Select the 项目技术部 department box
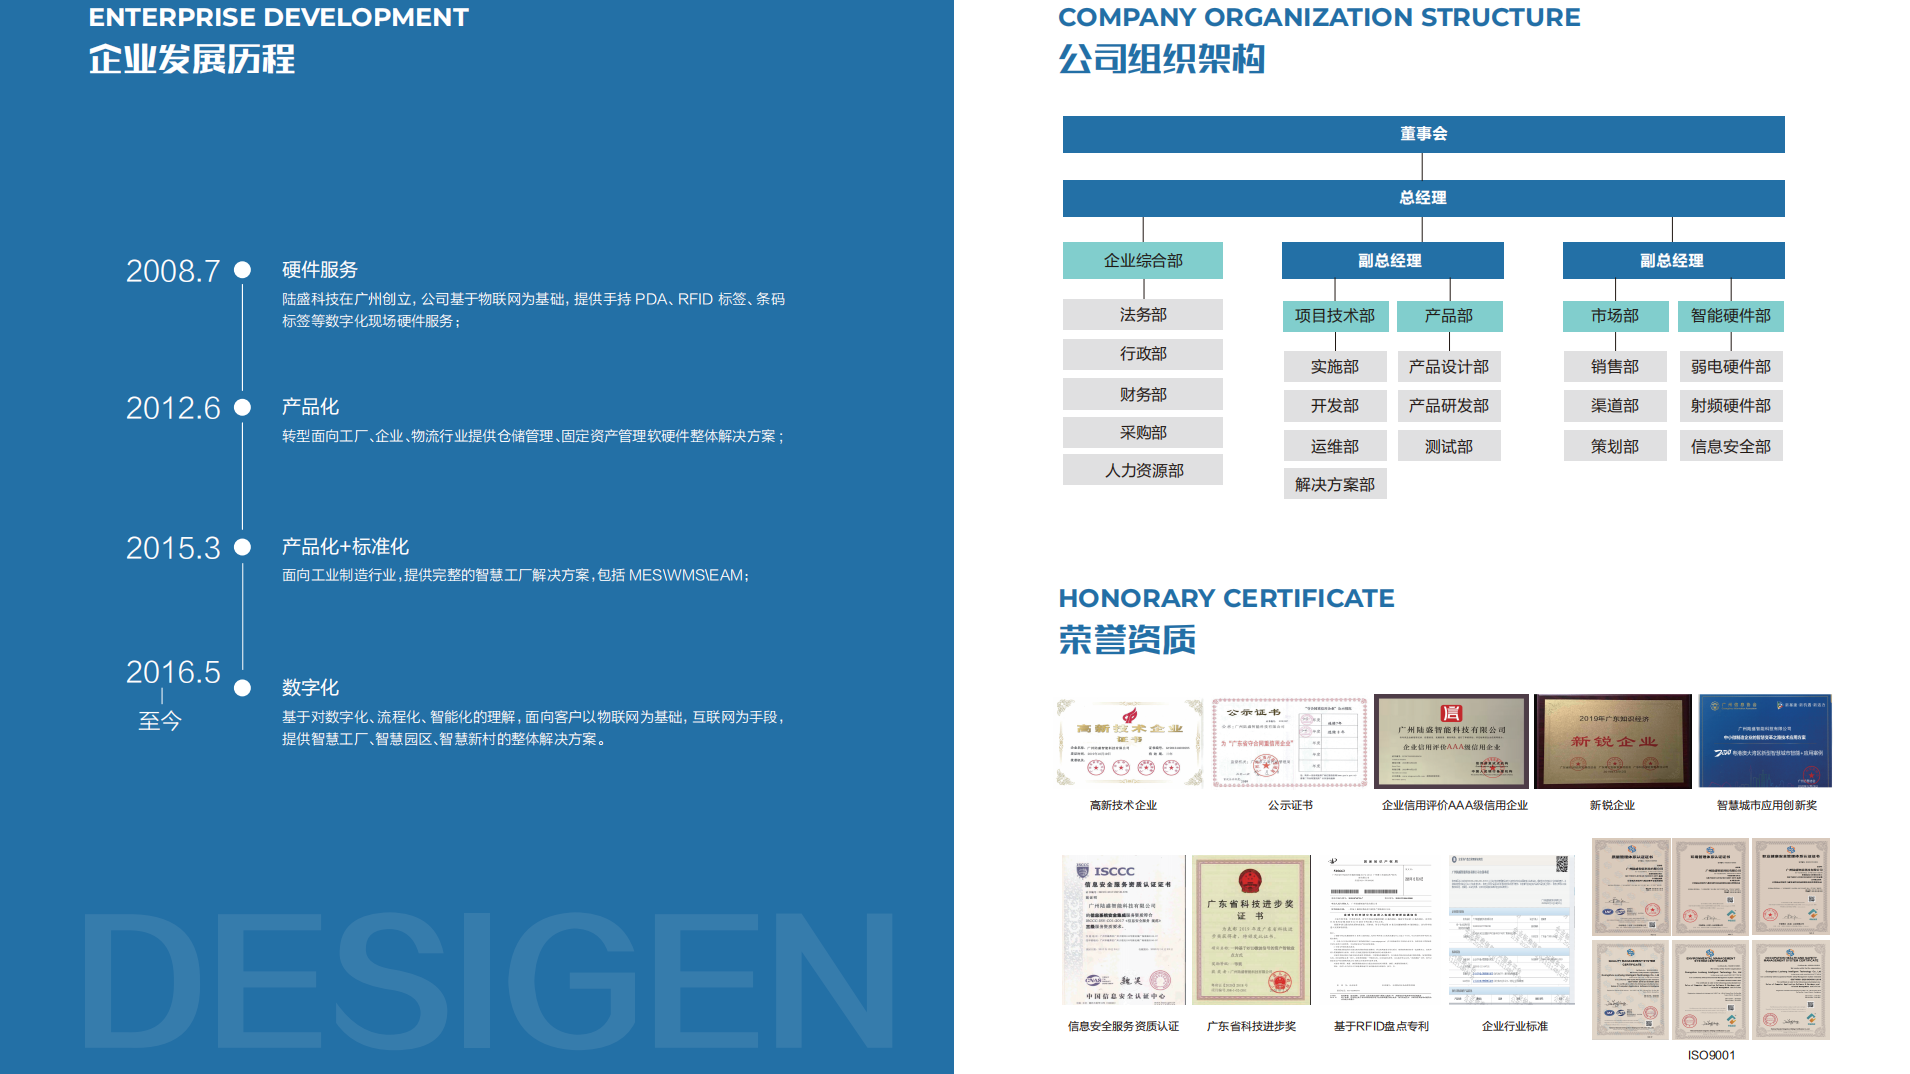The height and width of the screenshot is (1074, 1910). coord(1334,316)
